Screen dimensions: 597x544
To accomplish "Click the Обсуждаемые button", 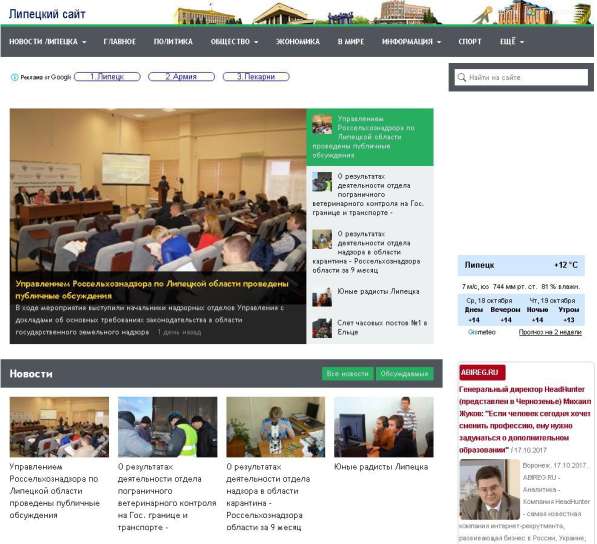I will pyautogui.click(x=404, y=374).
